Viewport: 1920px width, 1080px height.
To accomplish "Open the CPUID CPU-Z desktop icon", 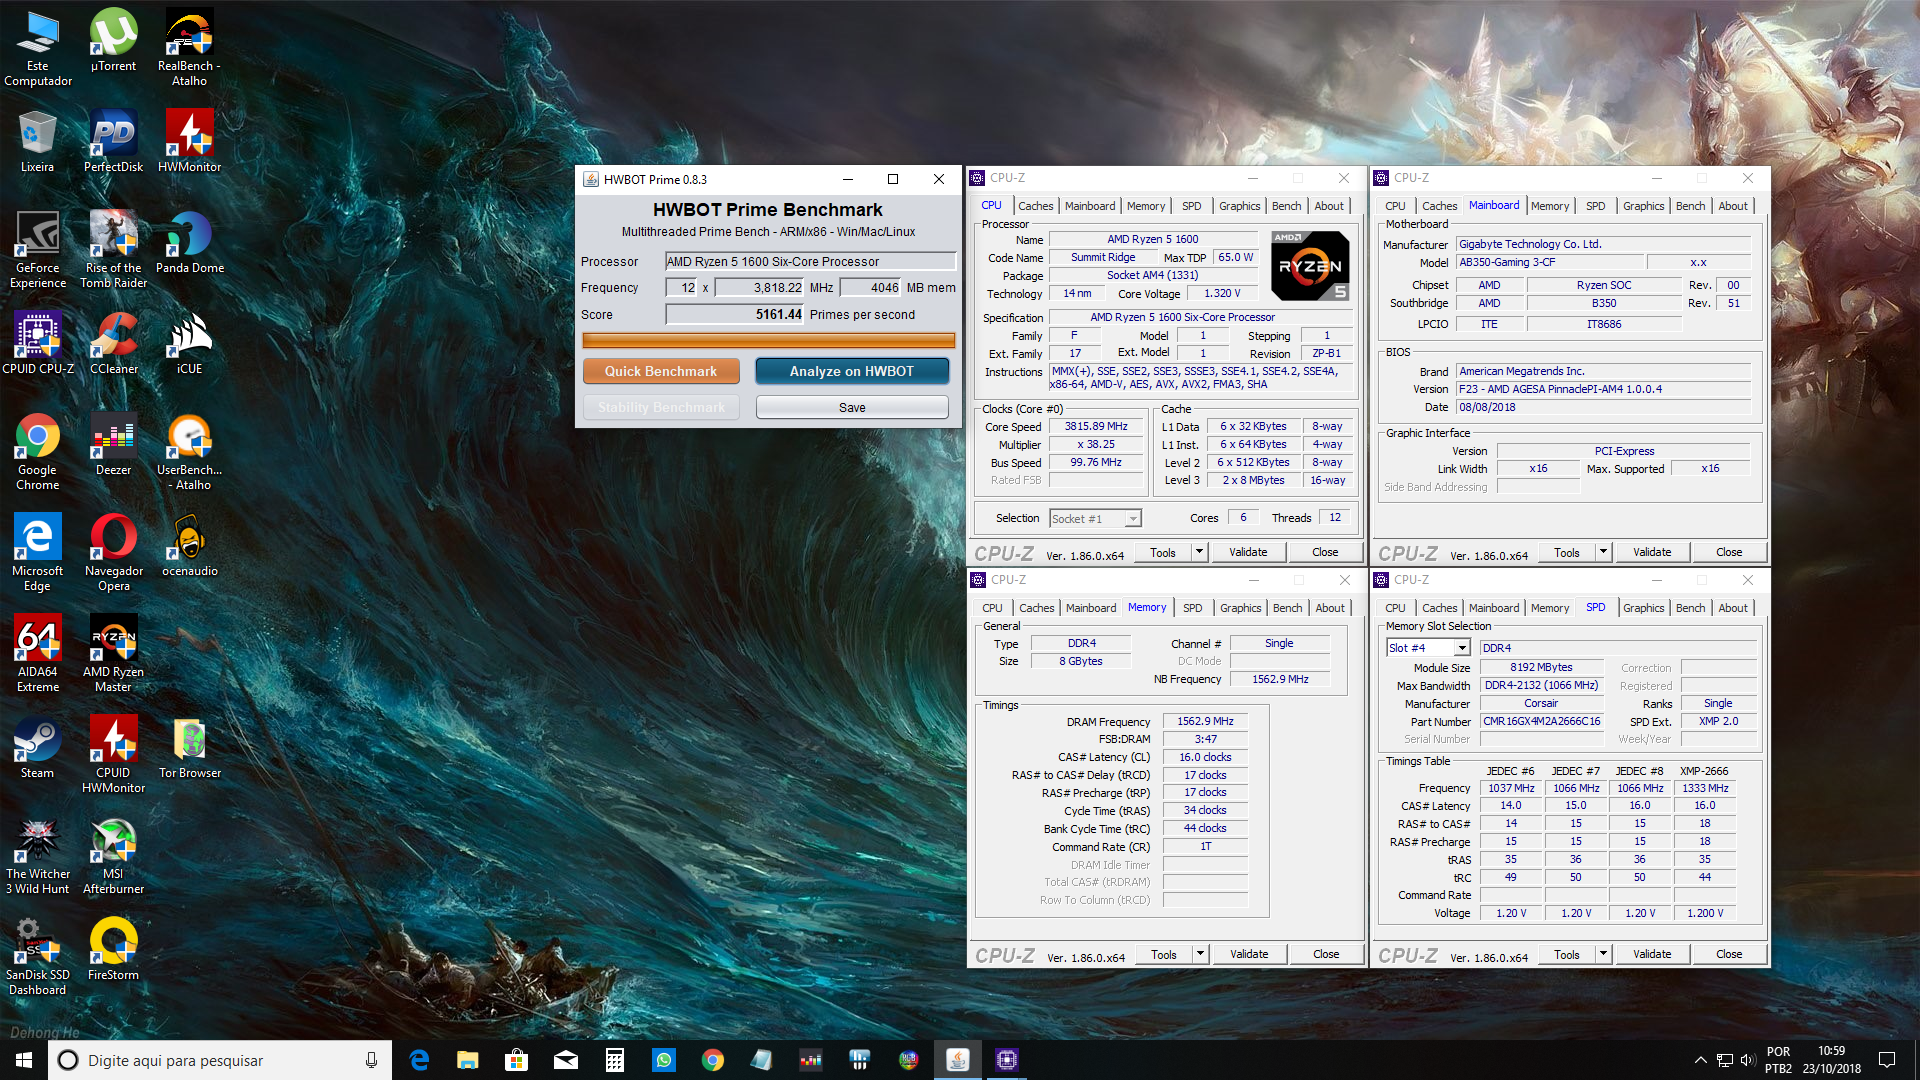I will click(x=38, y=343).
